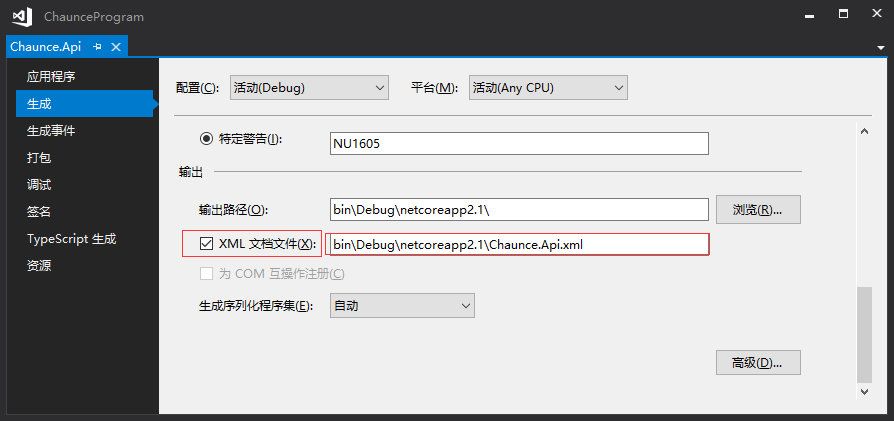Image resolution: width=894 pixels, height=421 pixels.
Task: Click the vertical scrollbar thumb
Action: point(865,334)
